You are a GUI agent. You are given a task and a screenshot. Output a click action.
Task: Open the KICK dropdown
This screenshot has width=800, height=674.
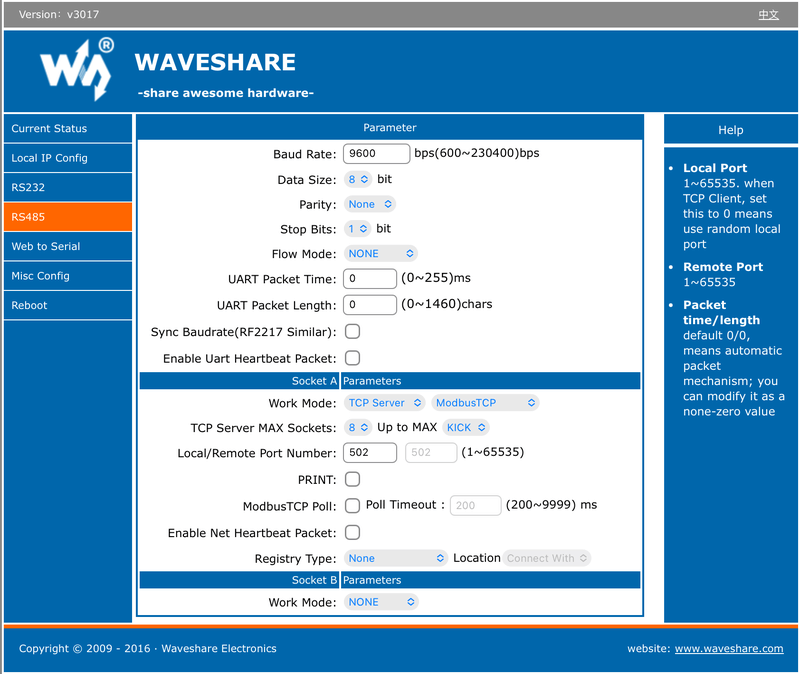pos(466,428)
